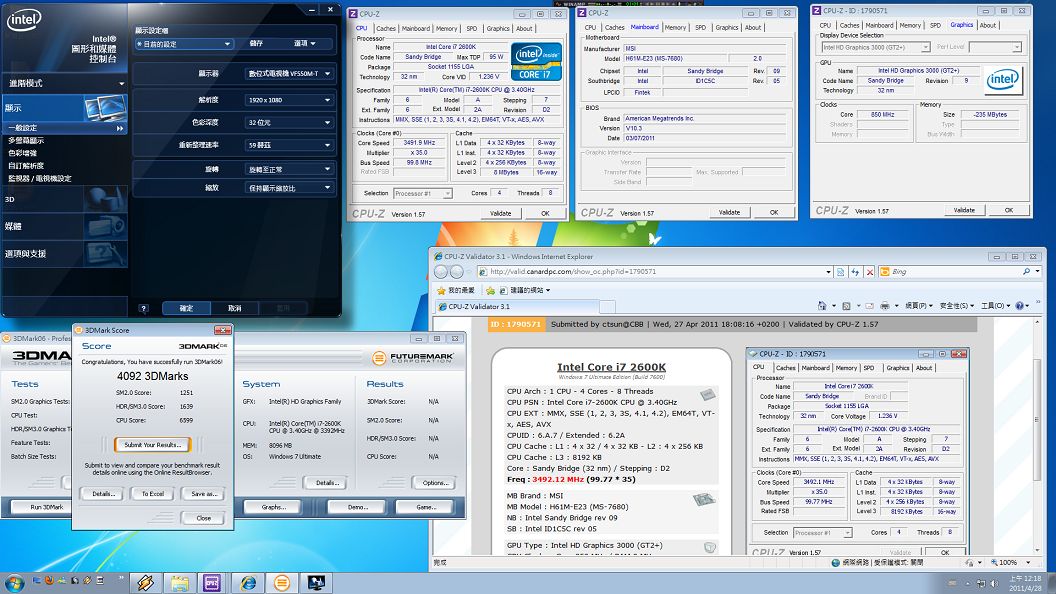Click the volume icon in system tray
Viewport: 1056px width, 594px height.
point(994,583)
